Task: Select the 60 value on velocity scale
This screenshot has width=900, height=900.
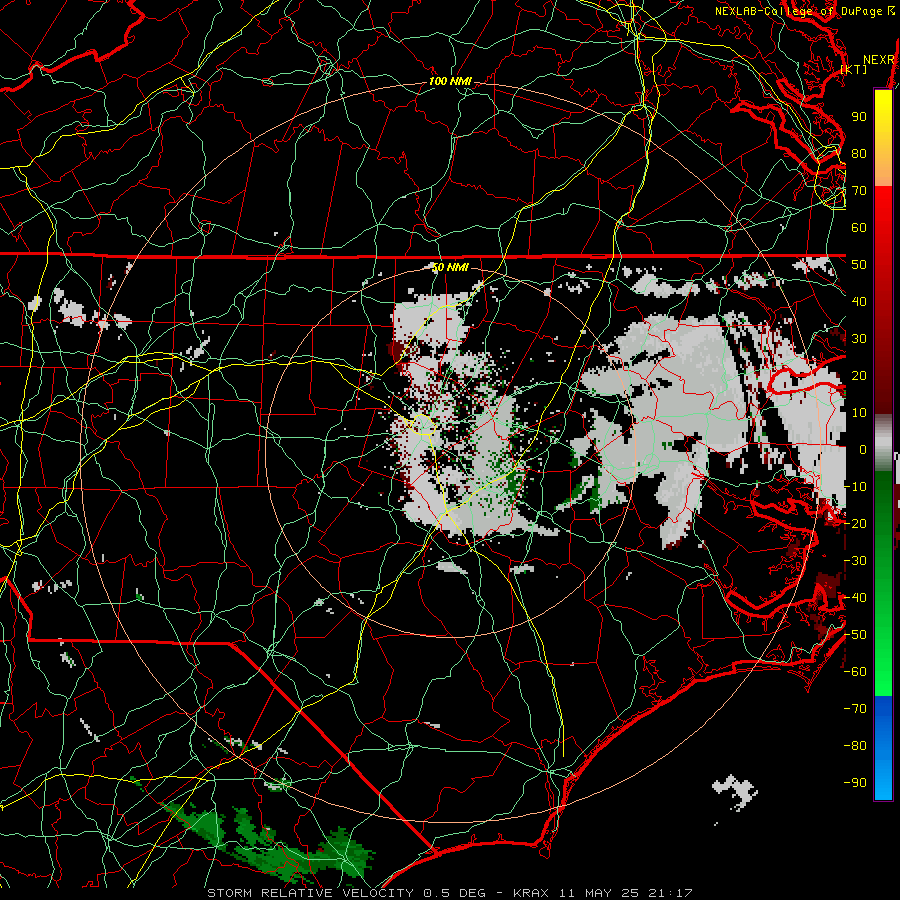Action: [x=859, y=228]
